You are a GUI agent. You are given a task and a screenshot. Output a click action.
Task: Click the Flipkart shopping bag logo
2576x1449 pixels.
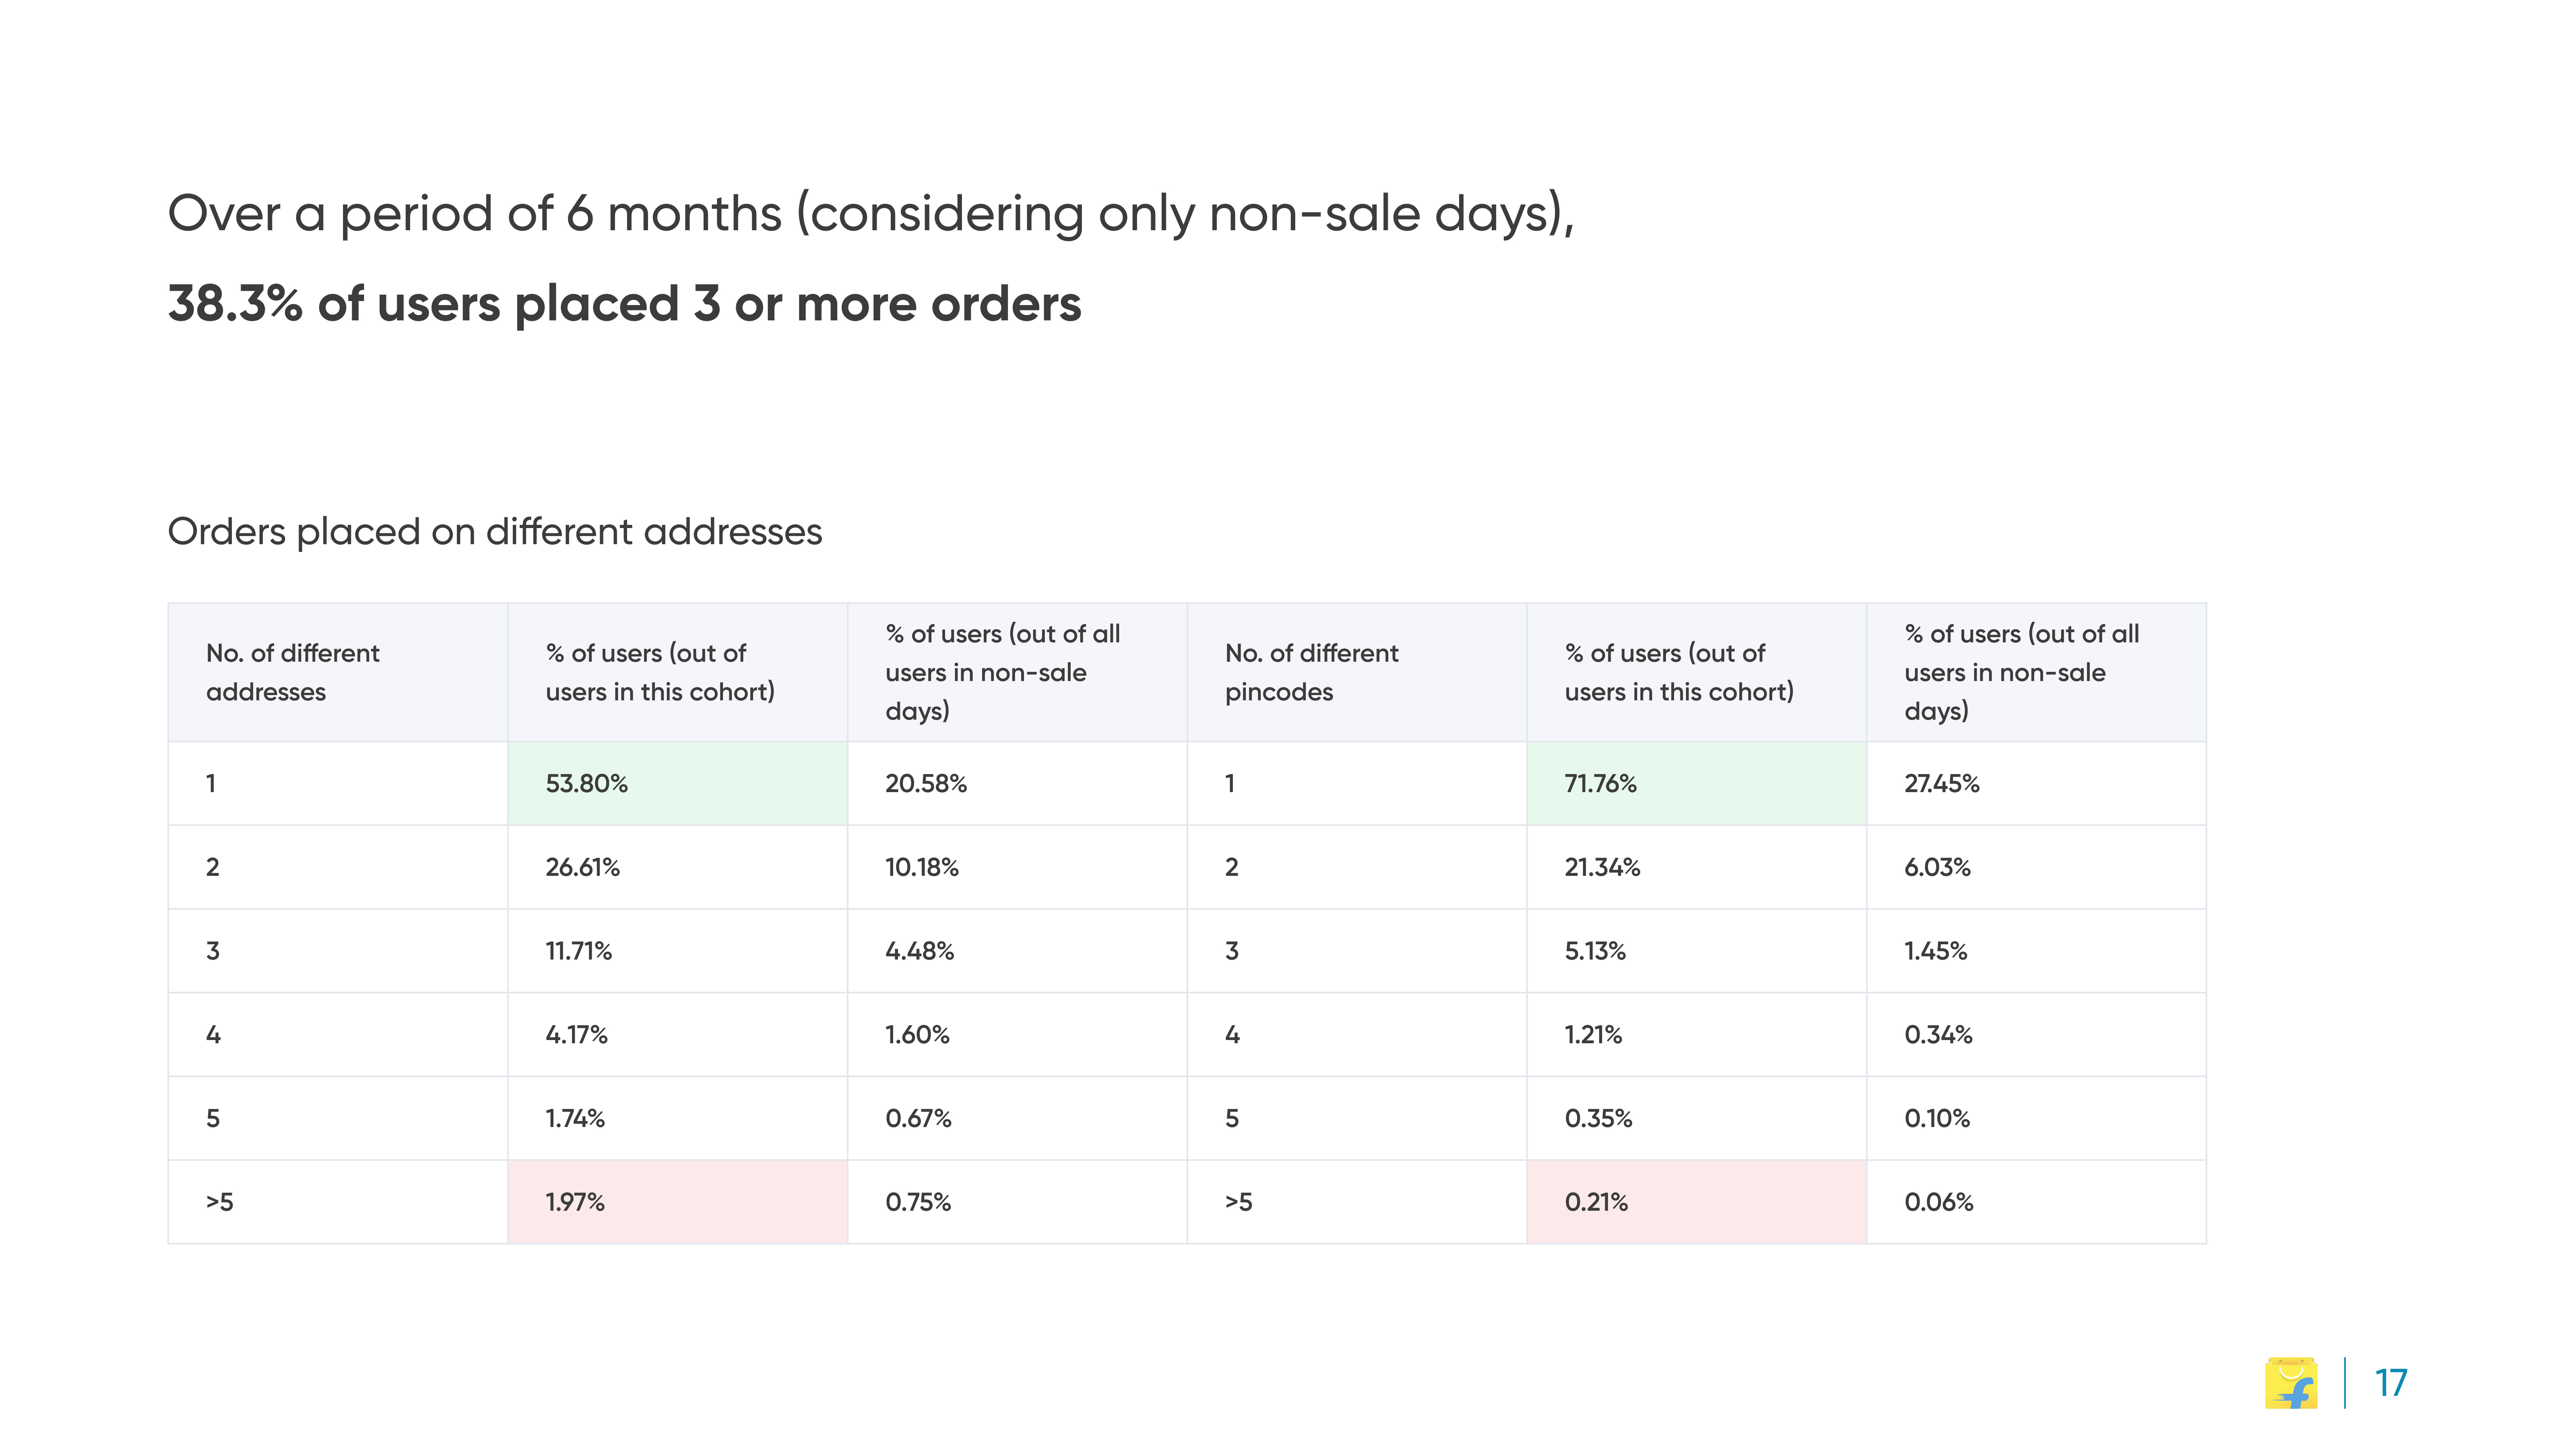(x=2291, y=1383)
